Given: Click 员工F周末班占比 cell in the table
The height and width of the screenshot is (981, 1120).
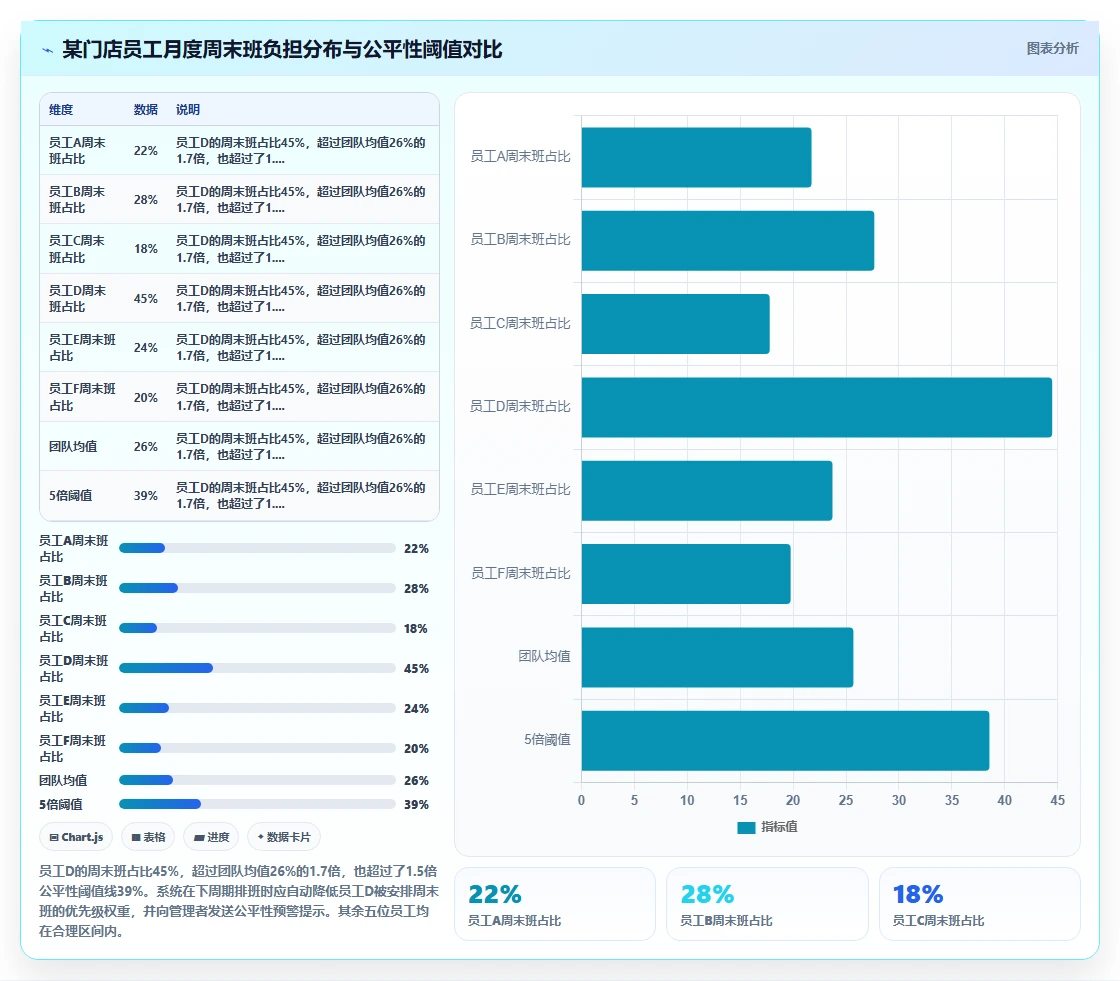Looking at the screenshot, I should tap(82, 397).
